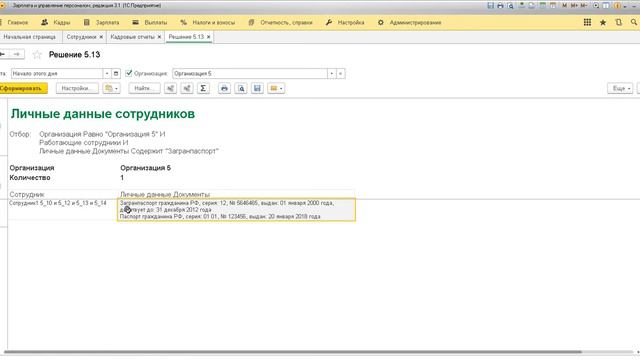Click the clear button beside Организация field
The image size is (640, 360).
(340, 73)
